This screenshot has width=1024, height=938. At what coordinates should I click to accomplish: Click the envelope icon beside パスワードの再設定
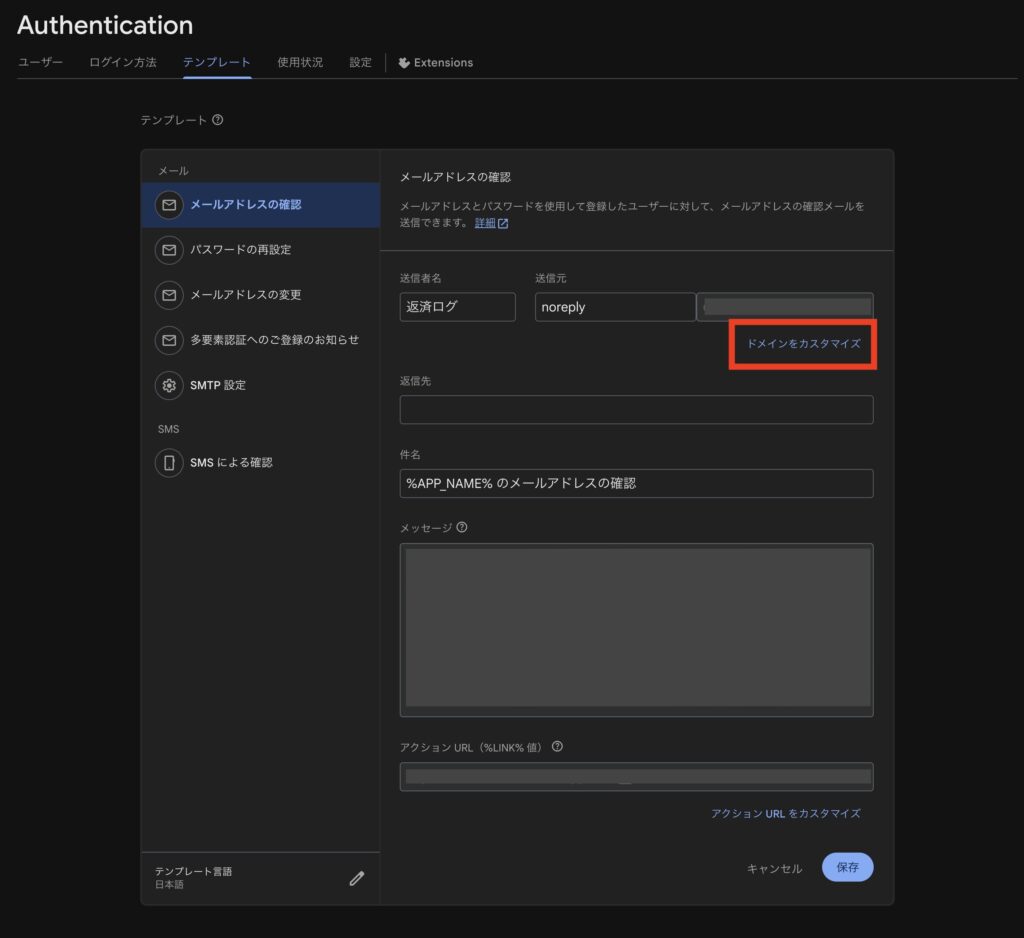[169, 250]
